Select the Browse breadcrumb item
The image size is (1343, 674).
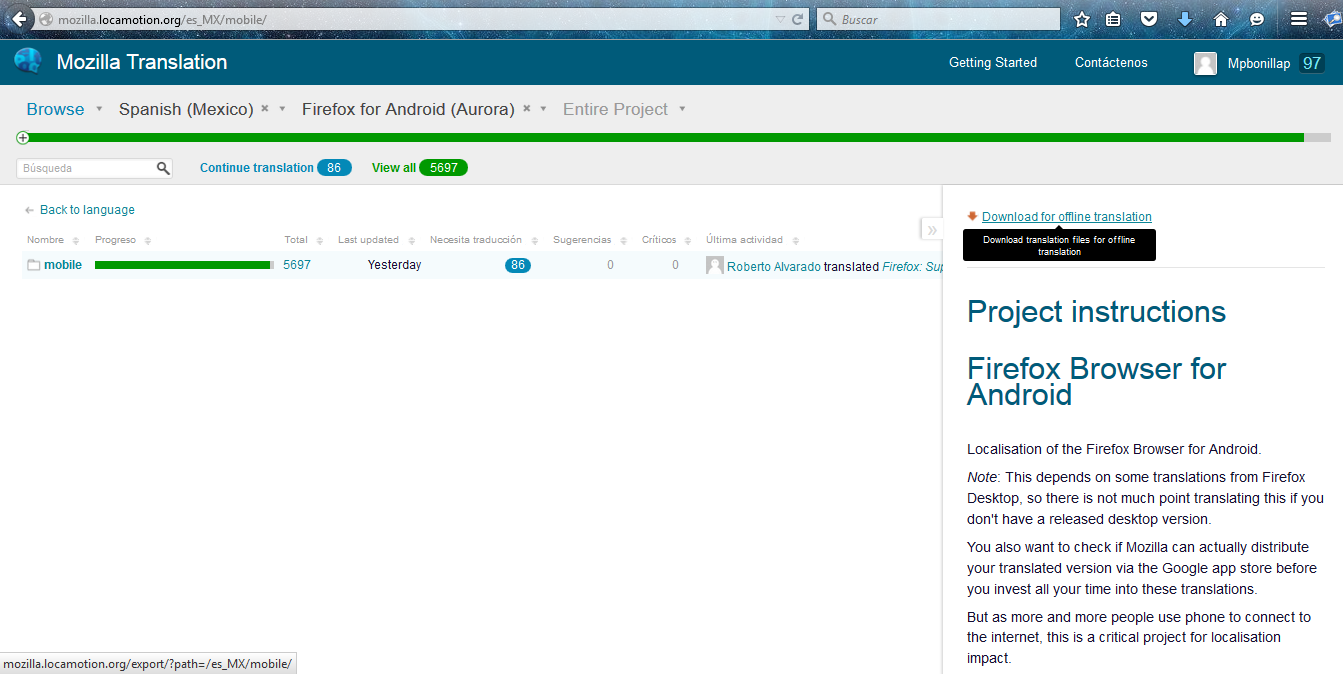click(x=55, y=109)
